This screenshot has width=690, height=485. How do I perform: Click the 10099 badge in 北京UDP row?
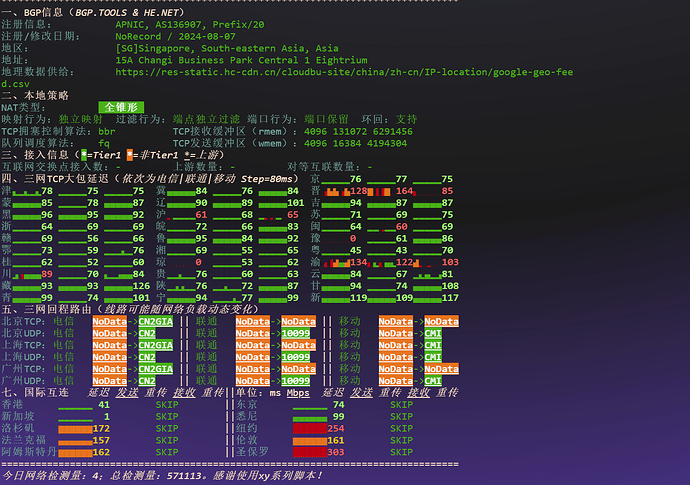coord(296,334)
